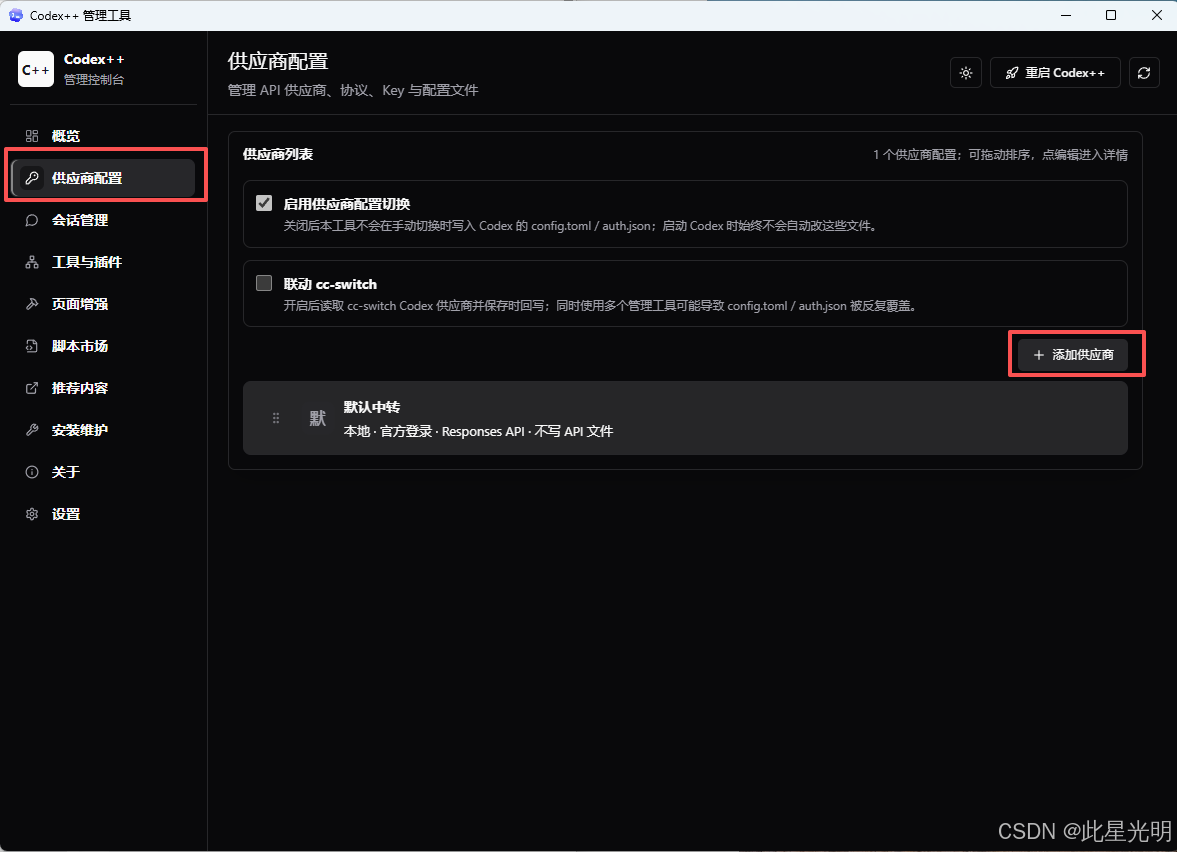Click the 1 个供应商配置 hint text
1177x852 pixels.
(1000, 155)
